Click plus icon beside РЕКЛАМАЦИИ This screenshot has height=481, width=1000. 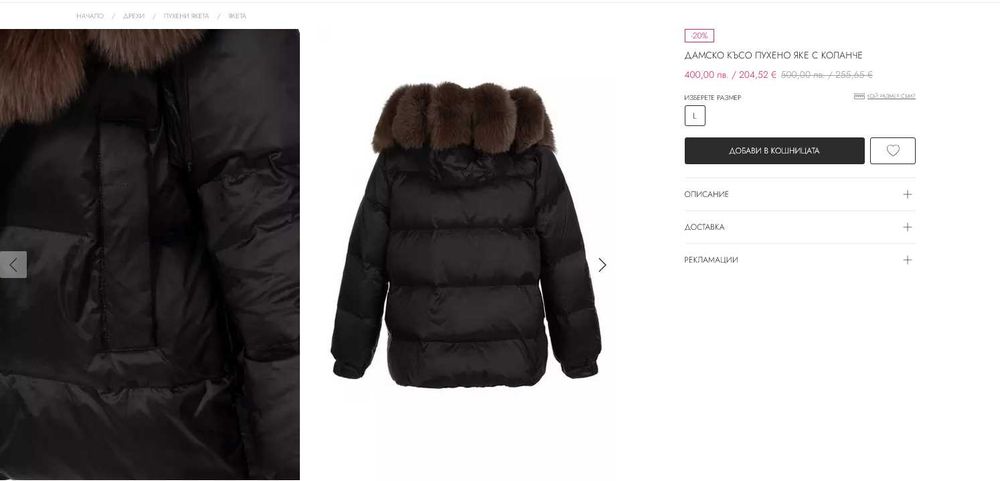(908, 260)
